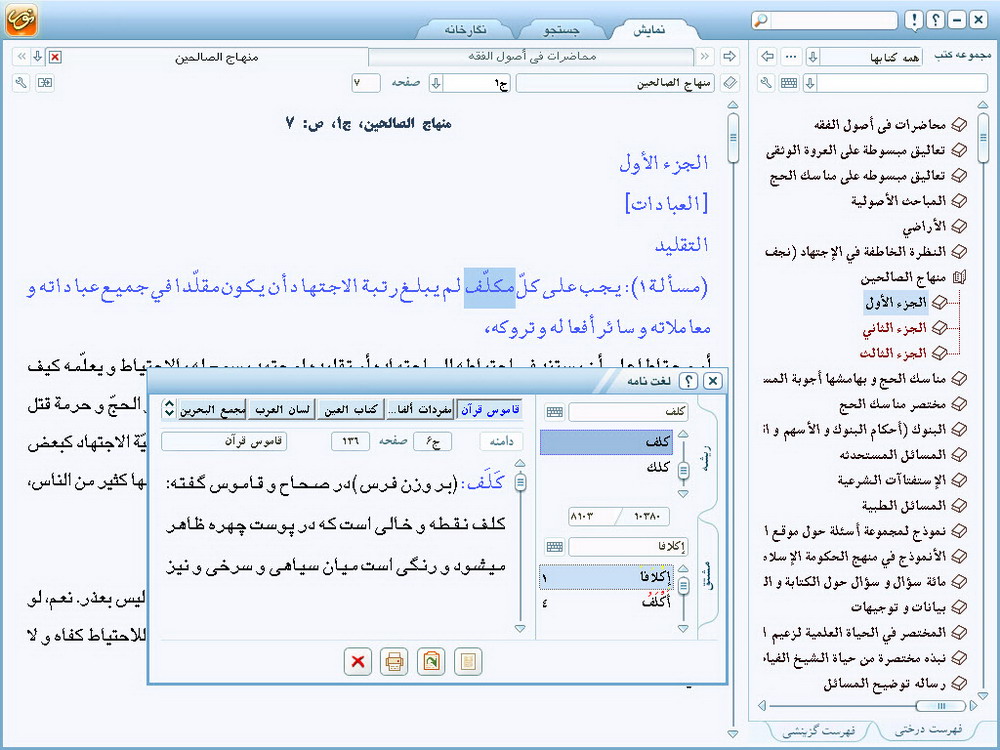Viewport: 1000px width, 750px height.
Task: Click the book icon beside رساله توضيح المسائل
Action: coord(959,684)
